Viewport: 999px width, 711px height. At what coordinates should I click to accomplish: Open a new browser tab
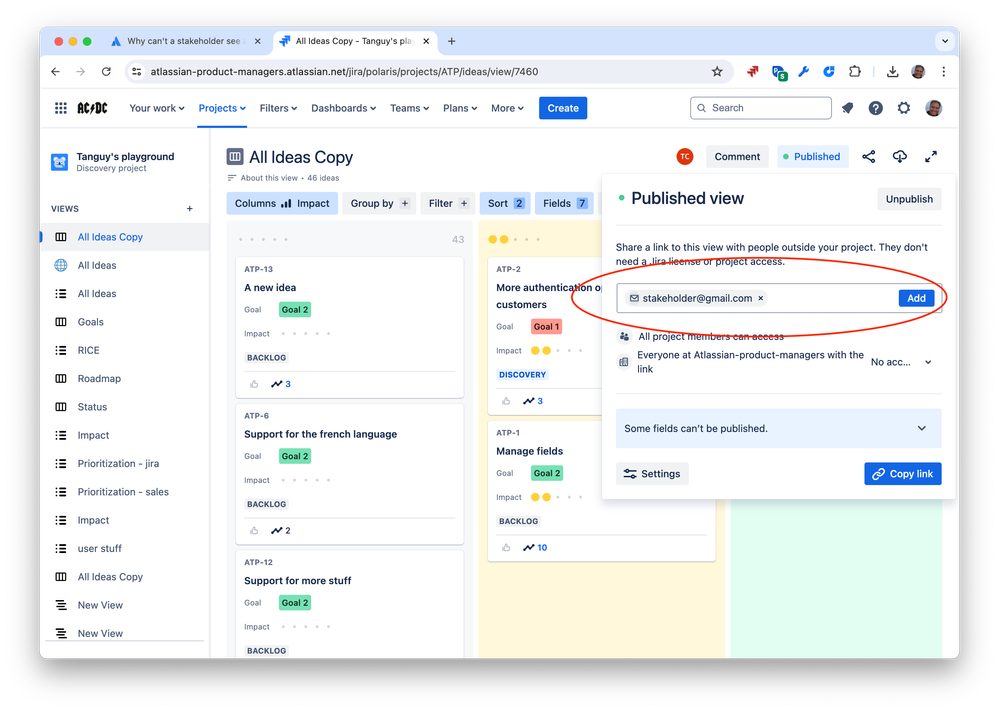451,41
